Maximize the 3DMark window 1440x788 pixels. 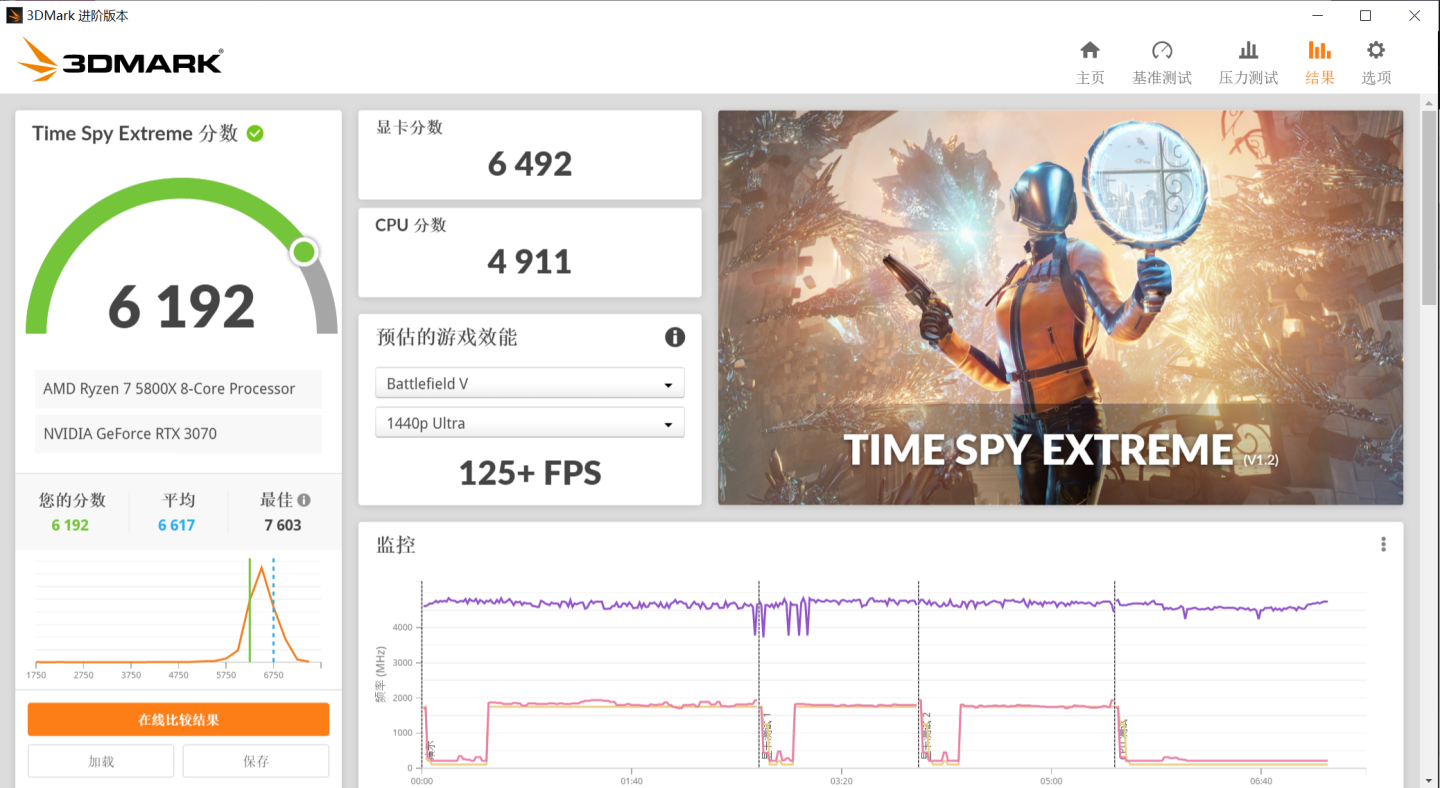(1366, 15)
